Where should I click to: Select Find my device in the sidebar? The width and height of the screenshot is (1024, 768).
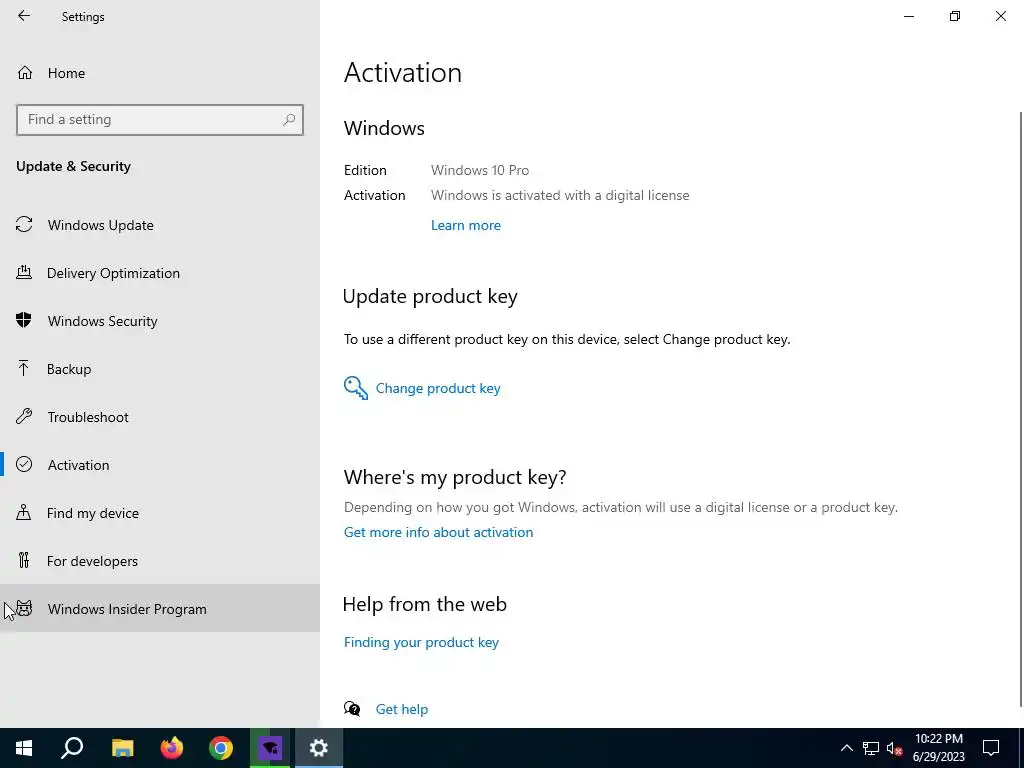pos(160,513)
